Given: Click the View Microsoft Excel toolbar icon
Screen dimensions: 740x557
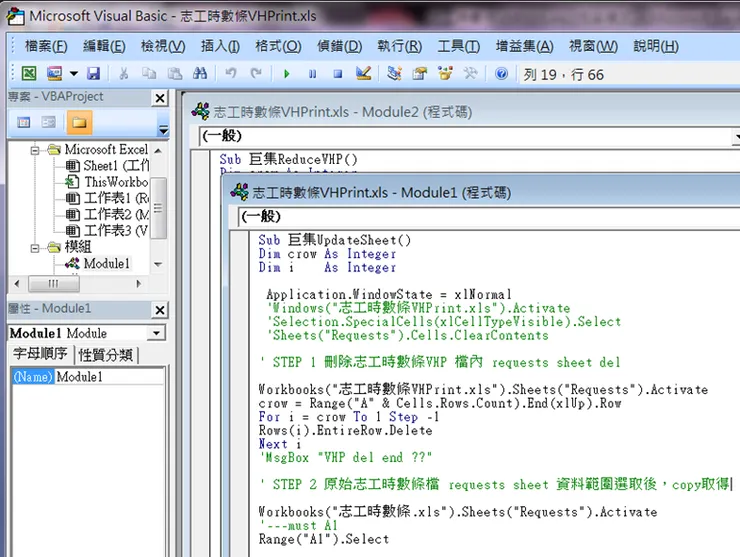Looking at the screenshot, I should 29,73.
